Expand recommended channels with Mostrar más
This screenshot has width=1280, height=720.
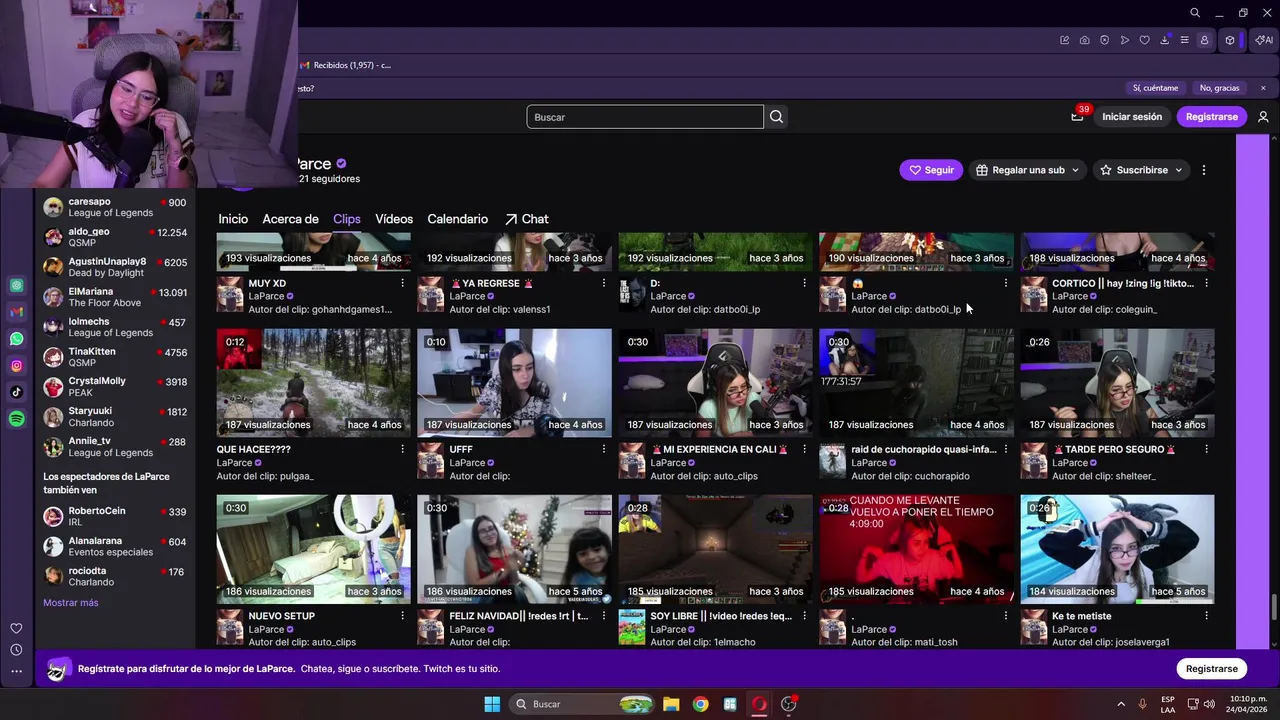click(71, 603)
